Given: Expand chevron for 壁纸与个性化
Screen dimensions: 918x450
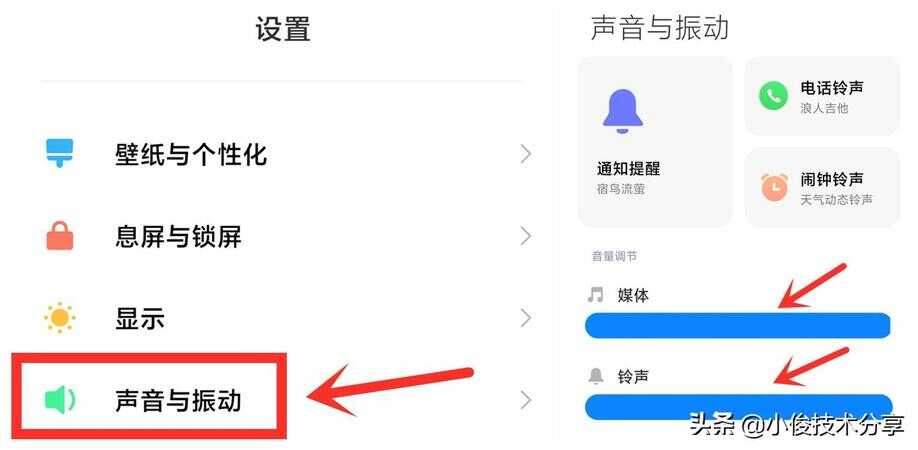Looking at the screenshot, I should [x=526, y=154].
